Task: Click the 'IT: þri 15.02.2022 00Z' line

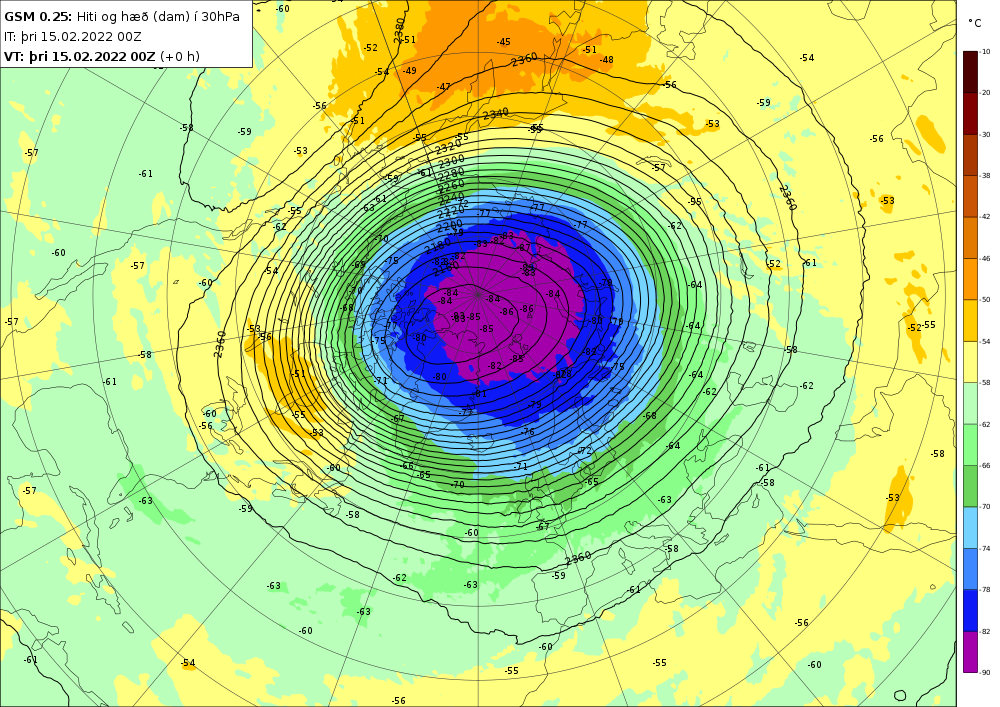Action: (x=73, y=36)
